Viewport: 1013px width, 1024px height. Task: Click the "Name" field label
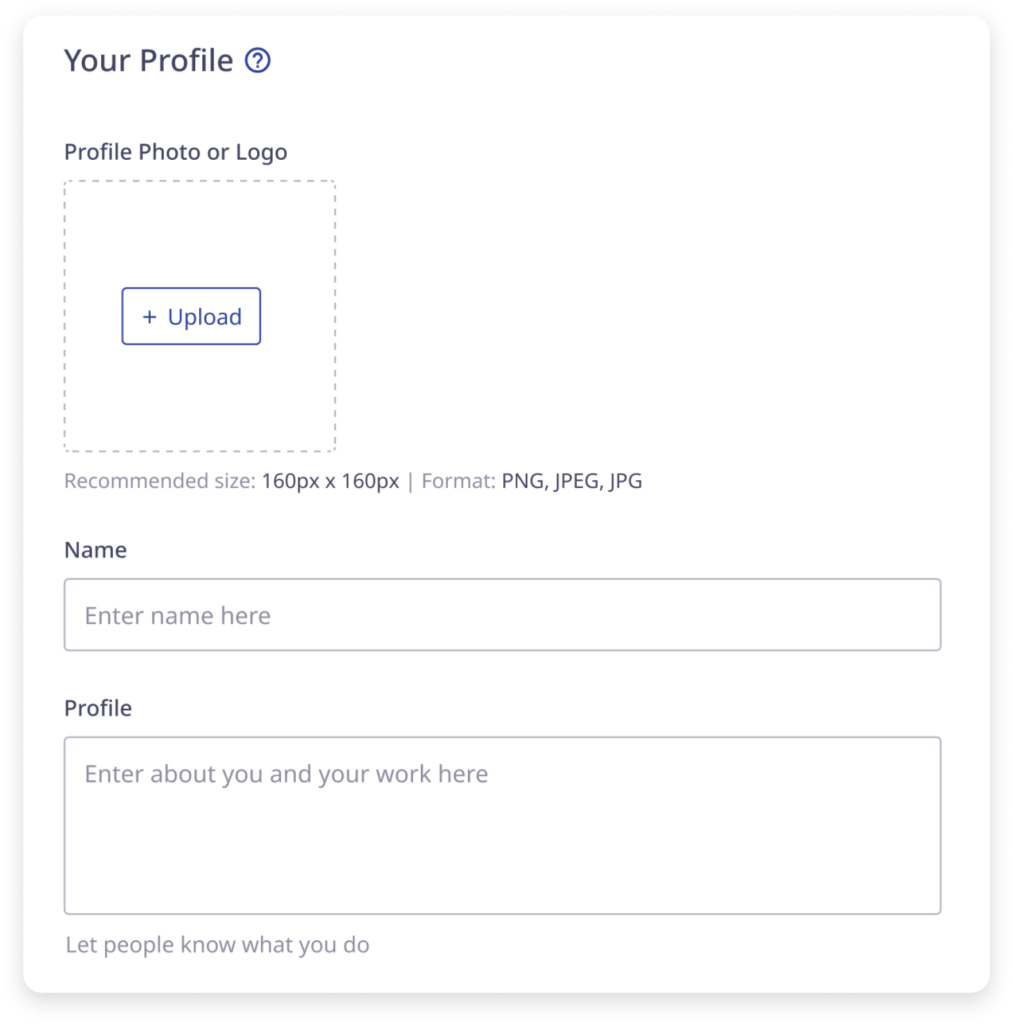(95, 550)
